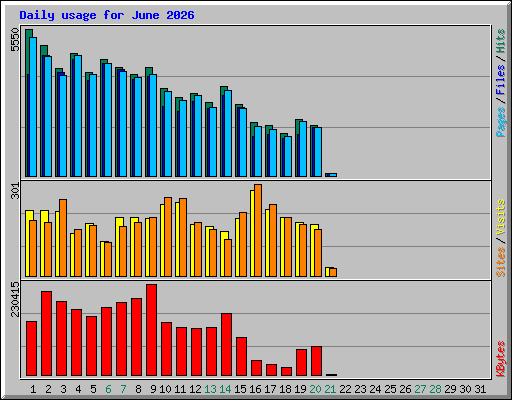The height and width of the screenshot is (400, 512).
Task: Click the 301 visits axis value
Action: 15,191
